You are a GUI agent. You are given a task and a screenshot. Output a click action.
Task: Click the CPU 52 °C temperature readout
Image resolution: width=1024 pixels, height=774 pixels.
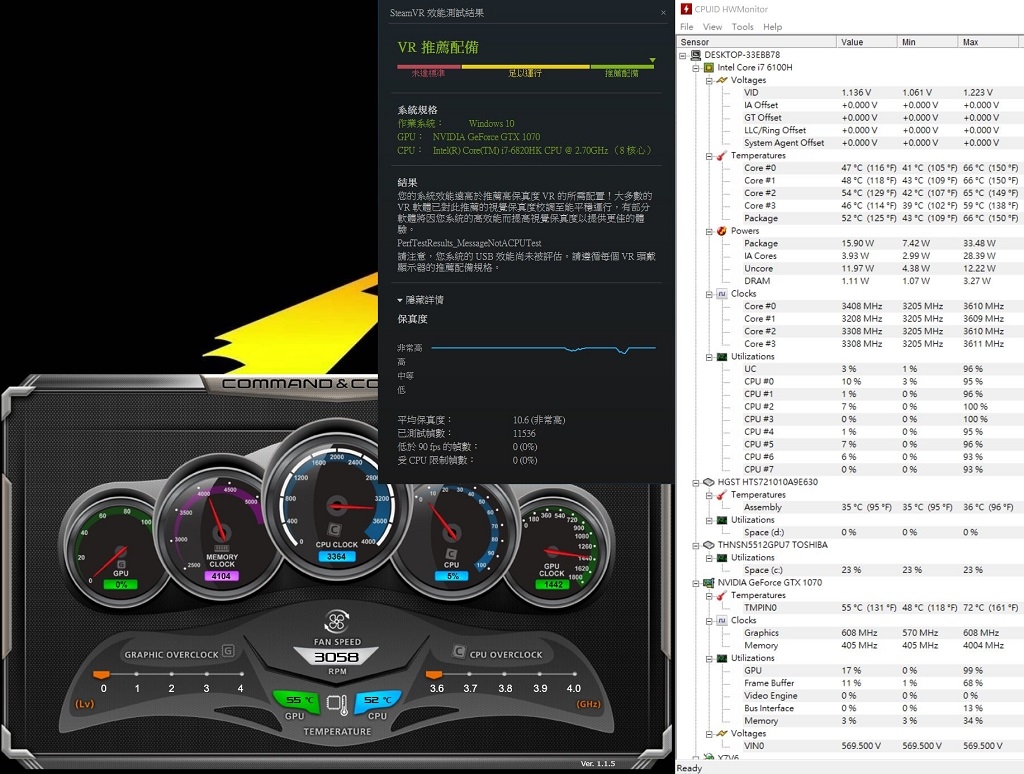(x=377, y=700)
